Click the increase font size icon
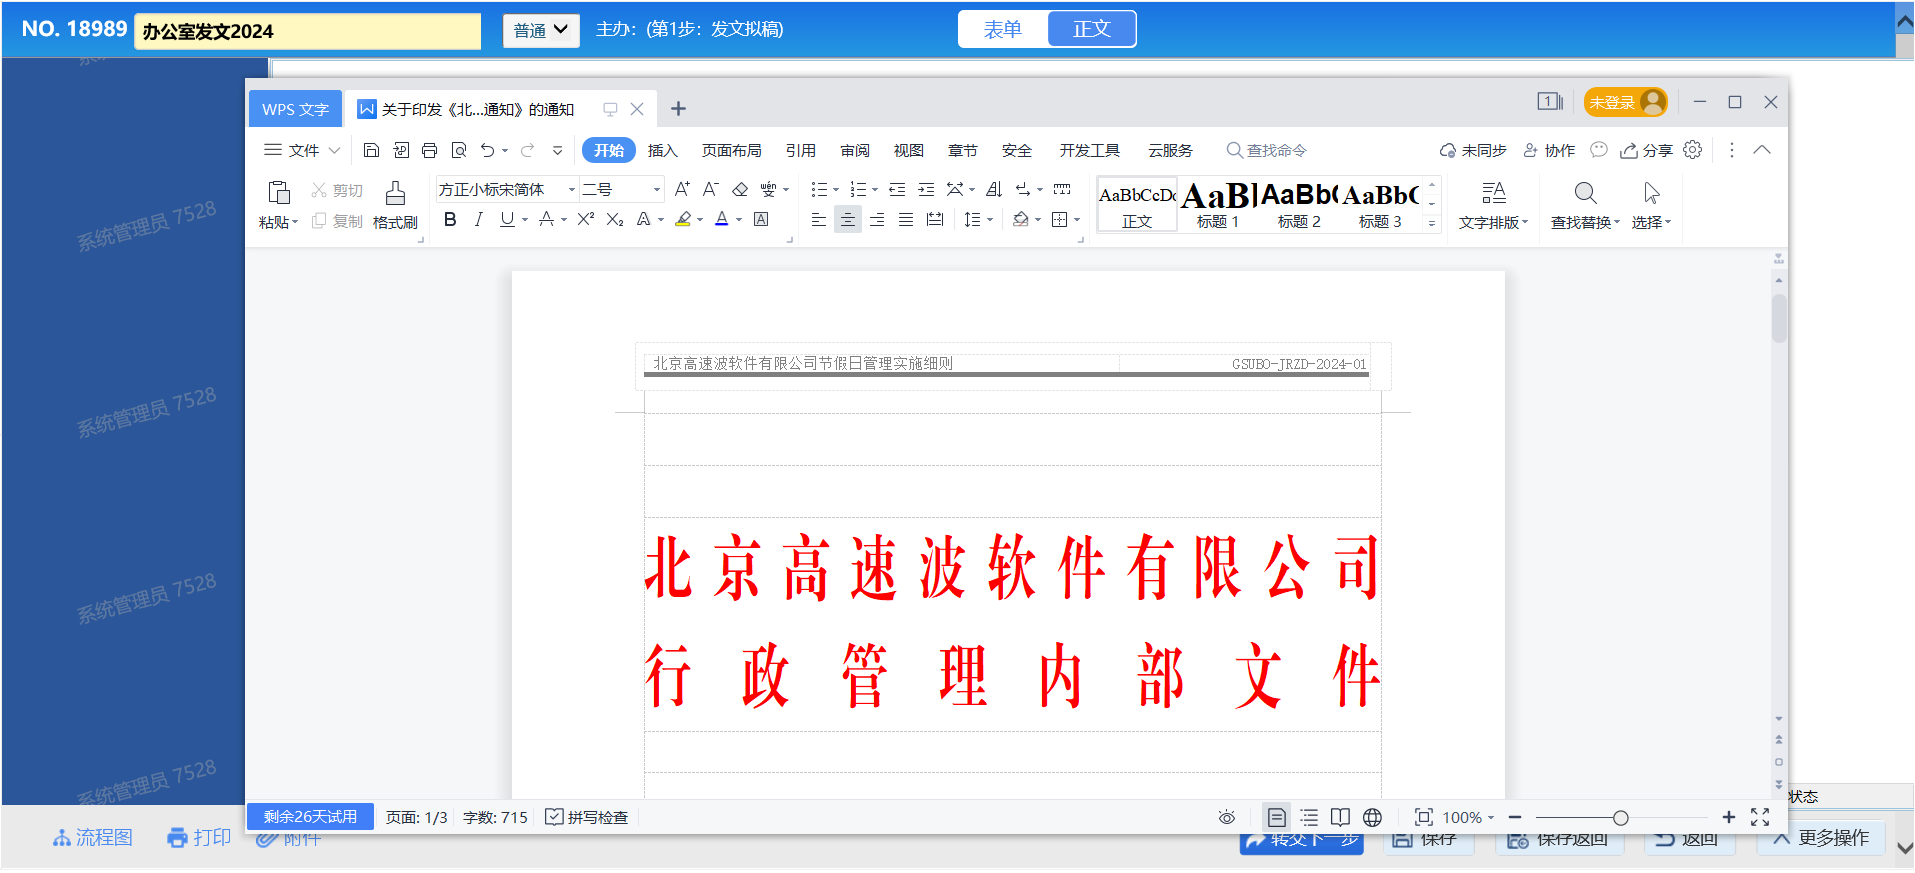 point(682,189)
